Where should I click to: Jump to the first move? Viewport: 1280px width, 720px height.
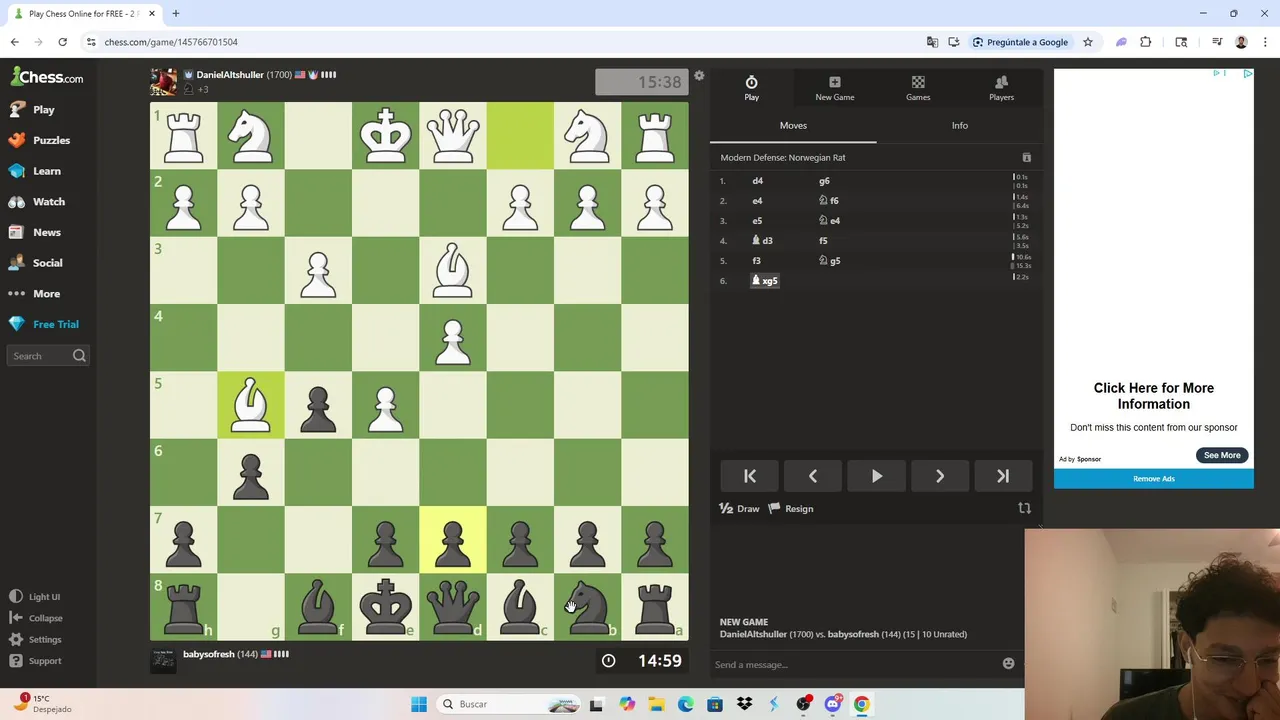[750, 476]
